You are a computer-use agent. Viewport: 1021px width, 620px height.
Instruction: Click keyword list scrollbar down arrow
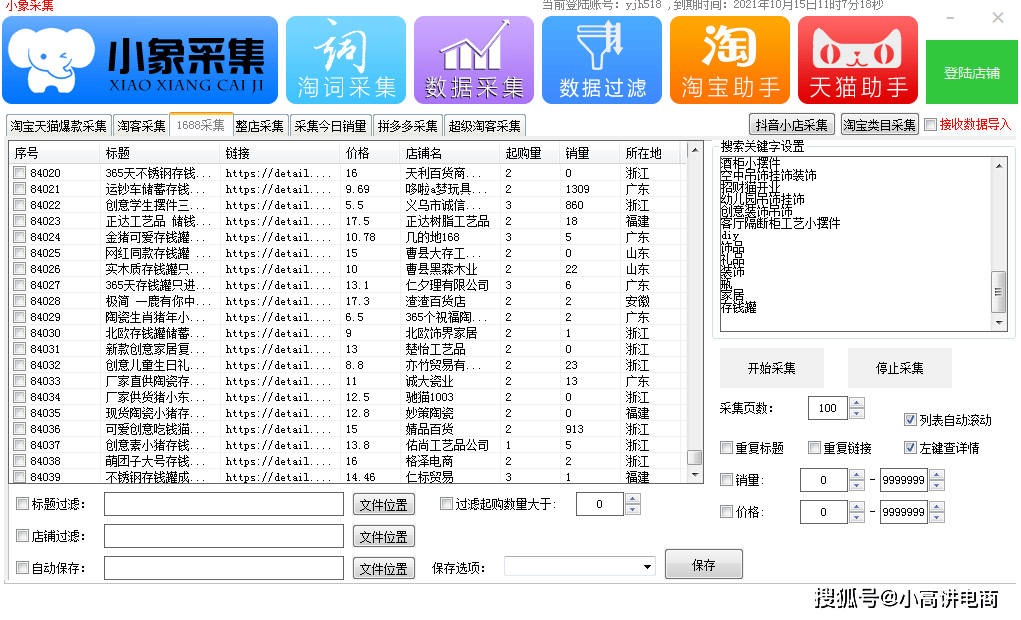coord(999,323)
